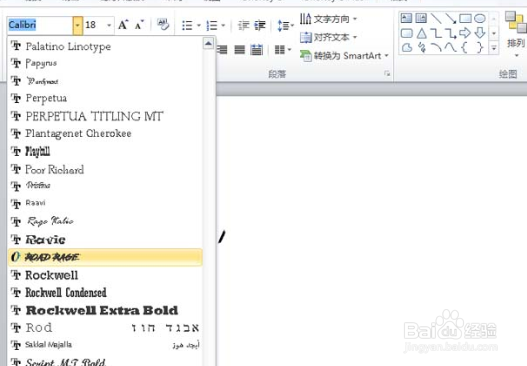Open the 转换为 SmartArt dropdown

click(344, 55)
